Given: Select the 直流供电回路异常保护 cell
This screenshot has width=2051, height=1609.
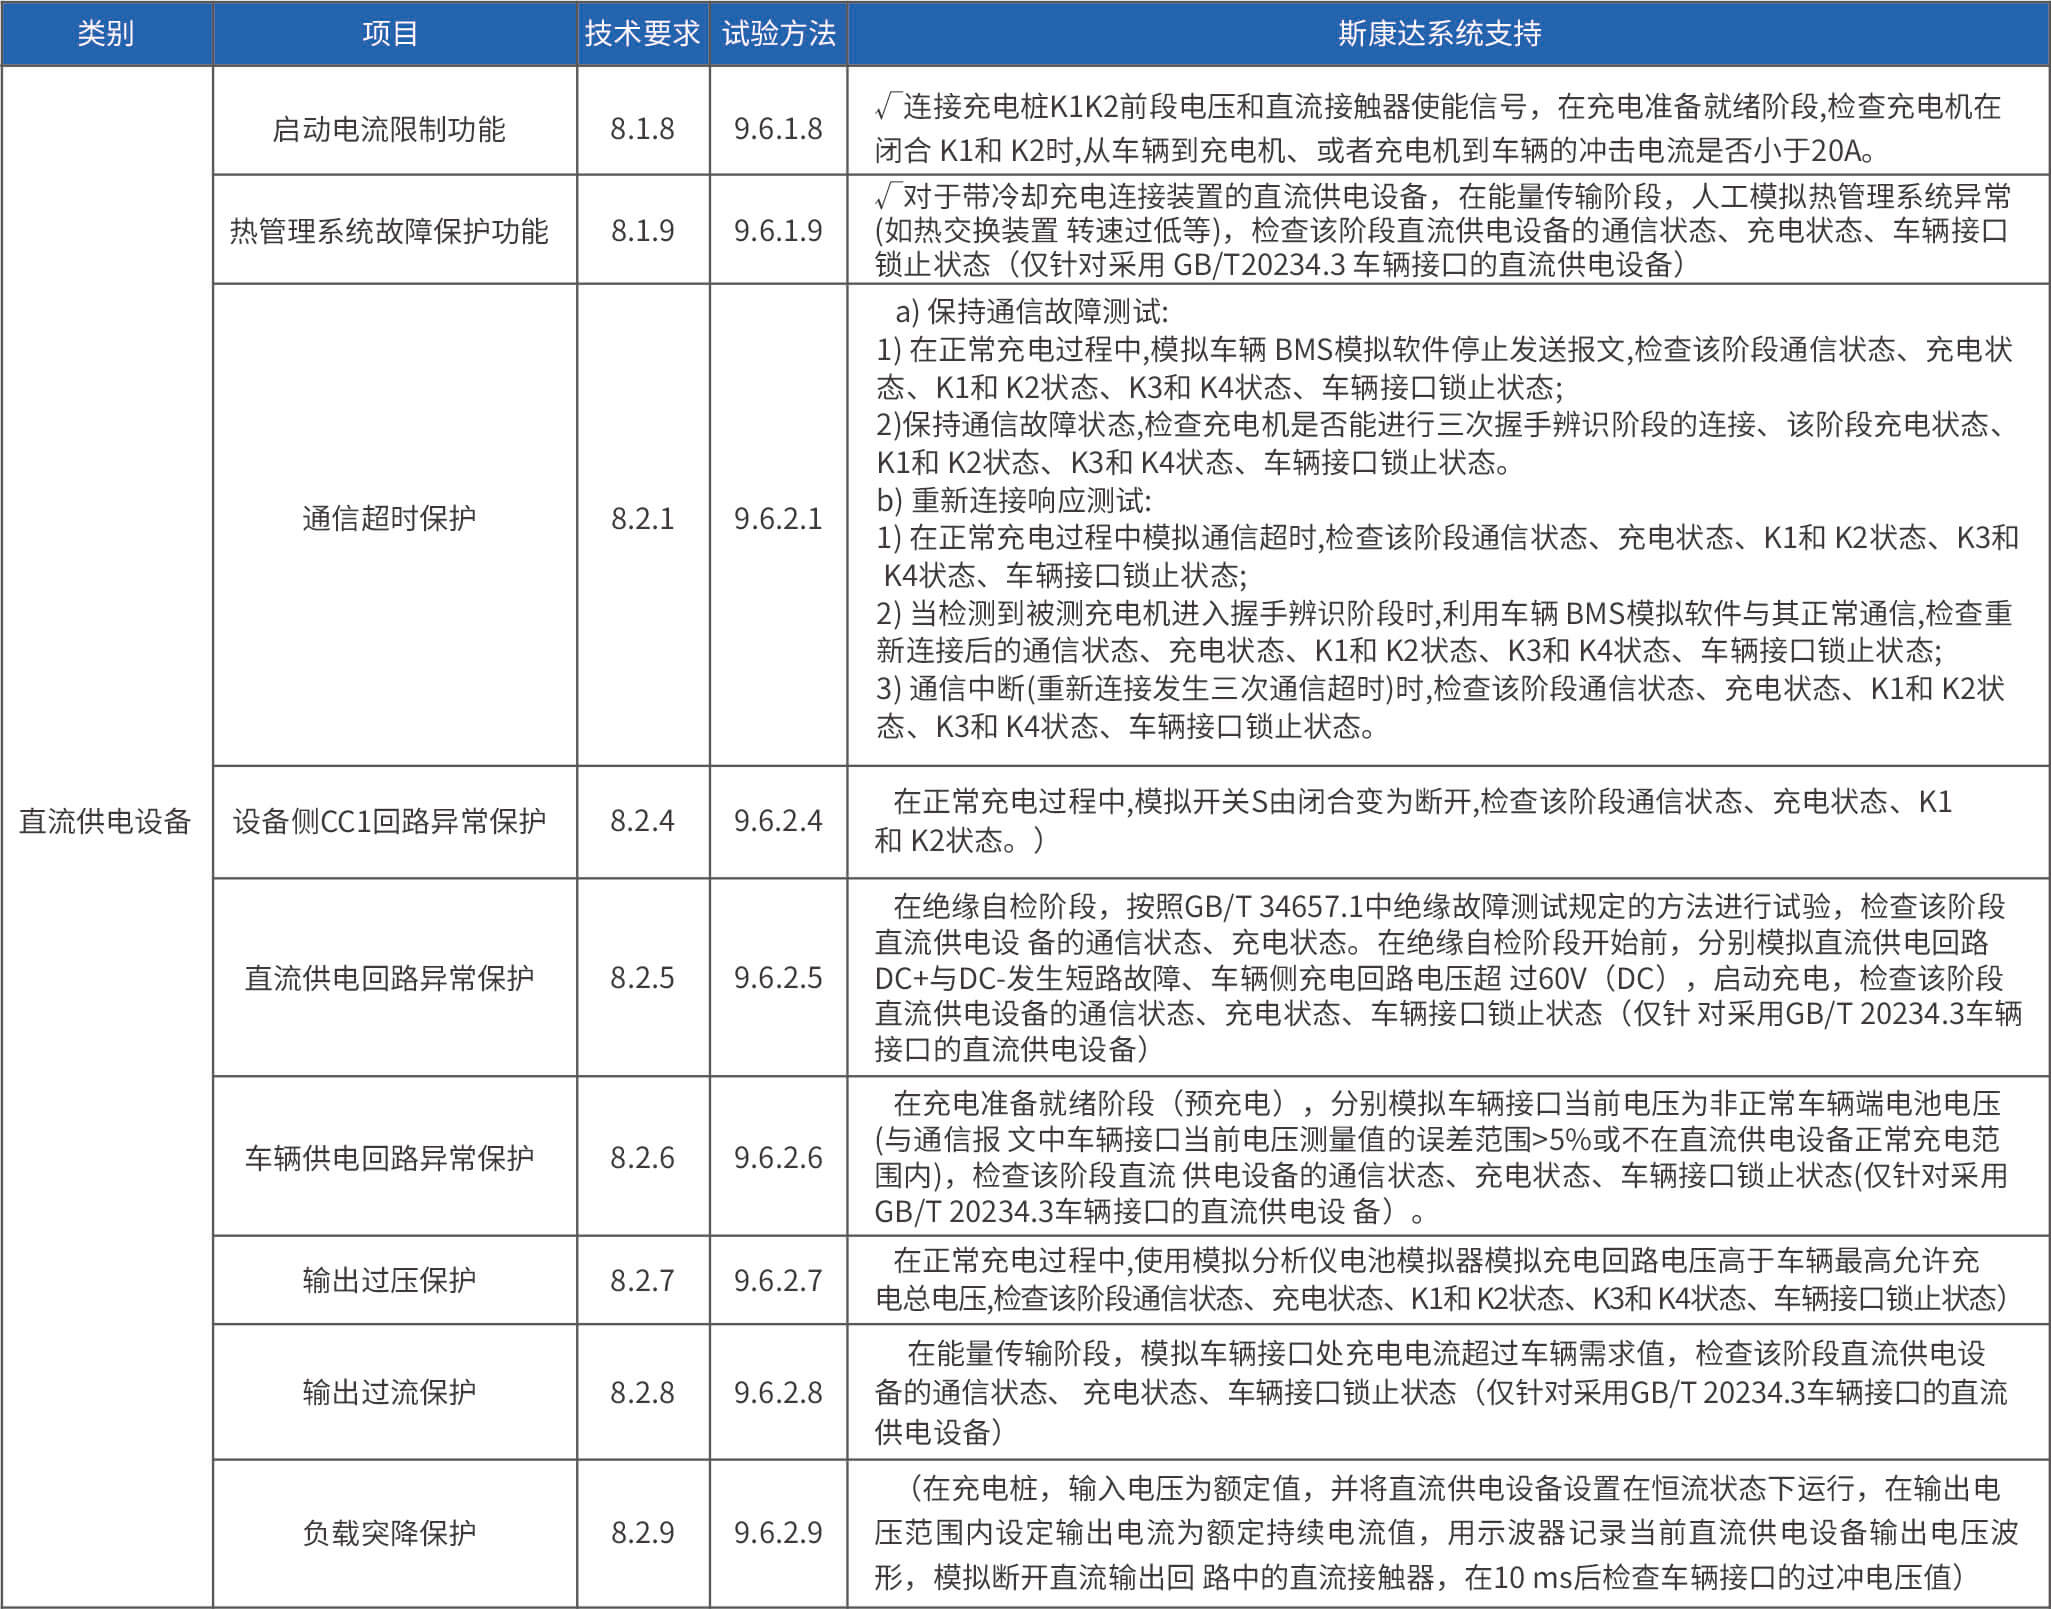Looking at the screenshot, I should point(389,977).
